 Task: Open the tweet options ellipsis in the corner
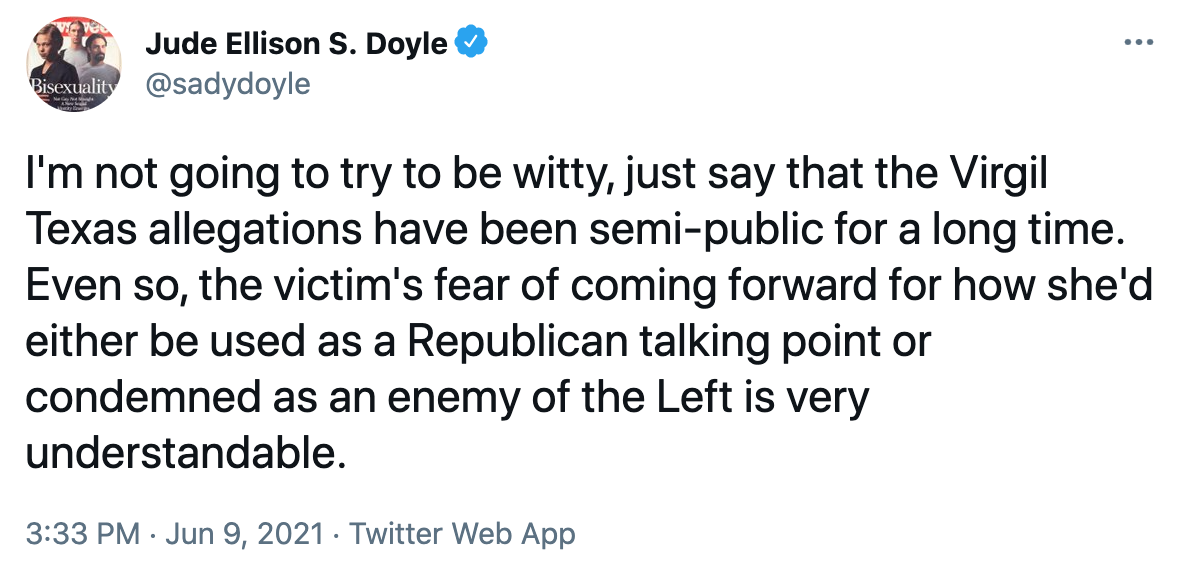[1140, 42]
